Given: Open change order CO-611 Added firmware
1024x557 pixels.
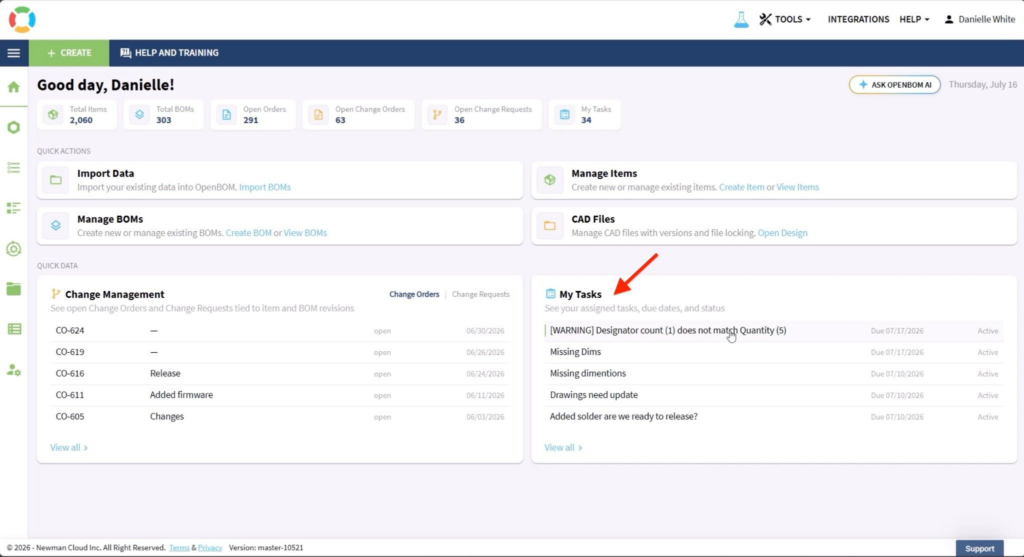Looking at the screenshot, I should [x=280, y=395].
